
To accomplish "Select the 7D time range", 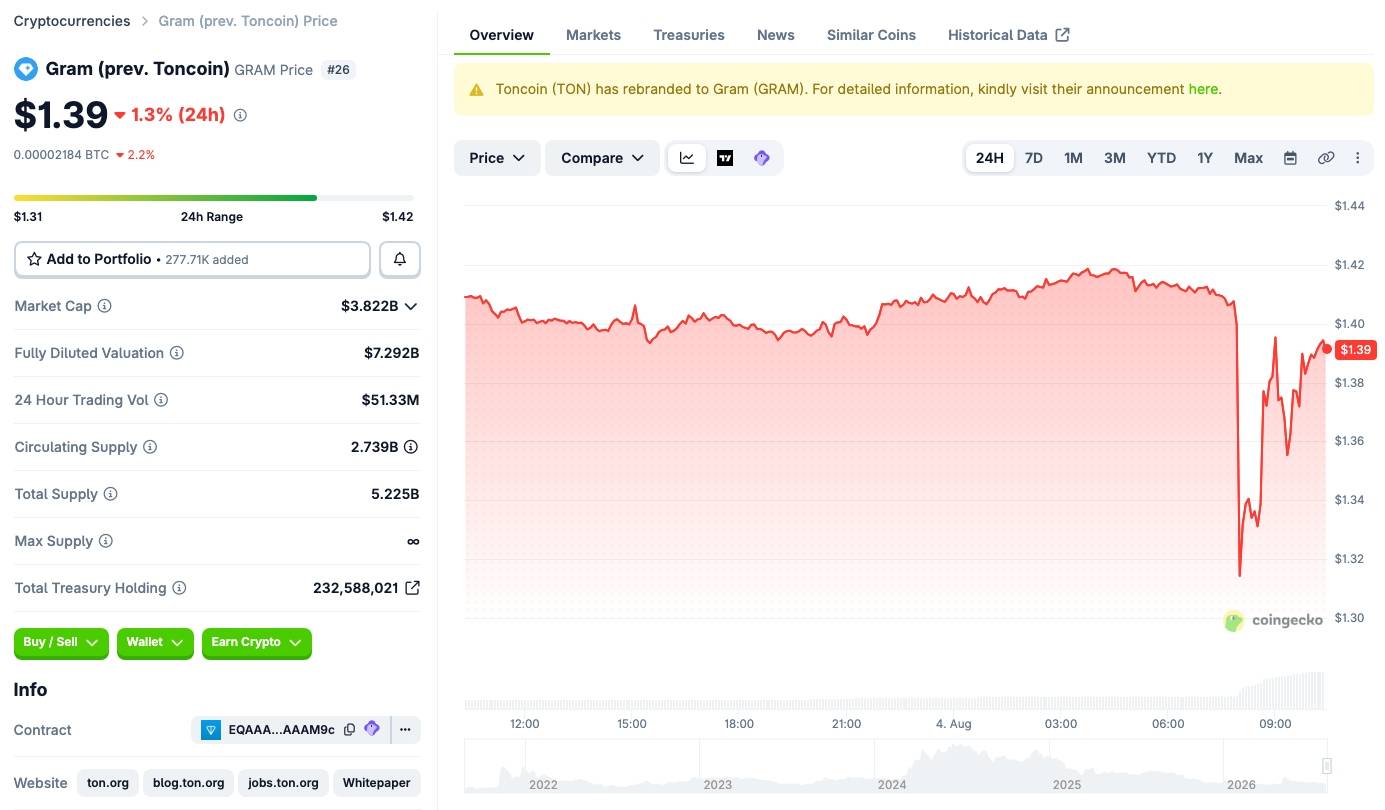I will [1034, 158].
